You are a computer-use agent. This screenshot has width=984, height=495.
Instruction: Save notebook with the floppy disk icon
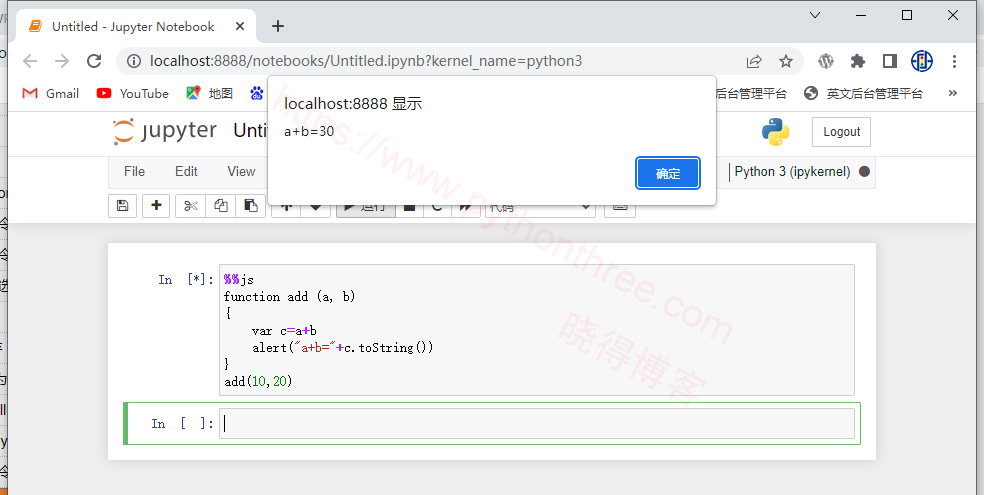(x=122, y=206)
